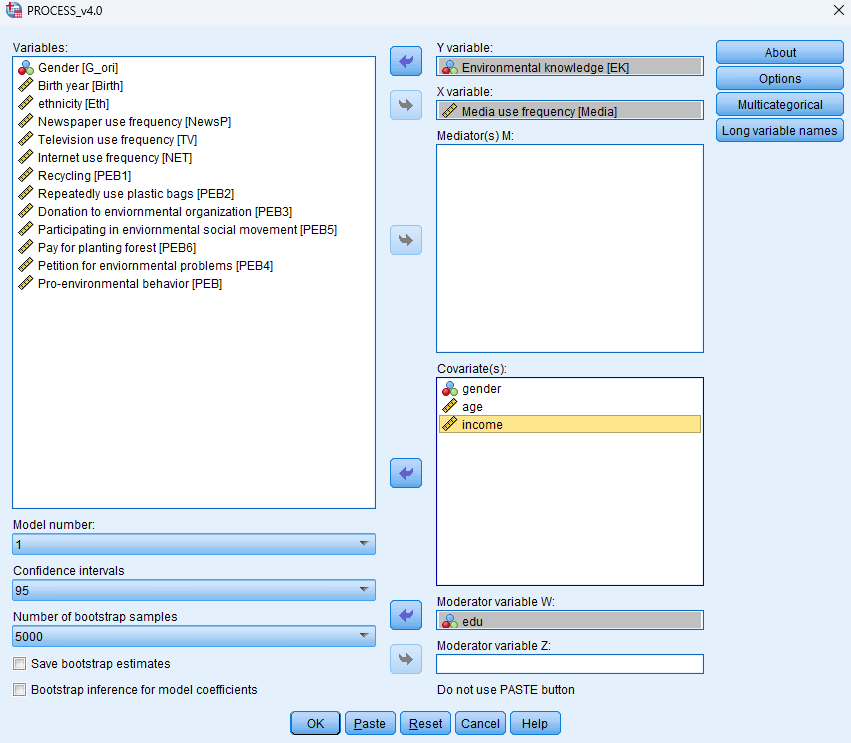Click the scale icon next to Recycling [PEB1]
Screen dimensions: 851x743
click(x=26, y=176)
